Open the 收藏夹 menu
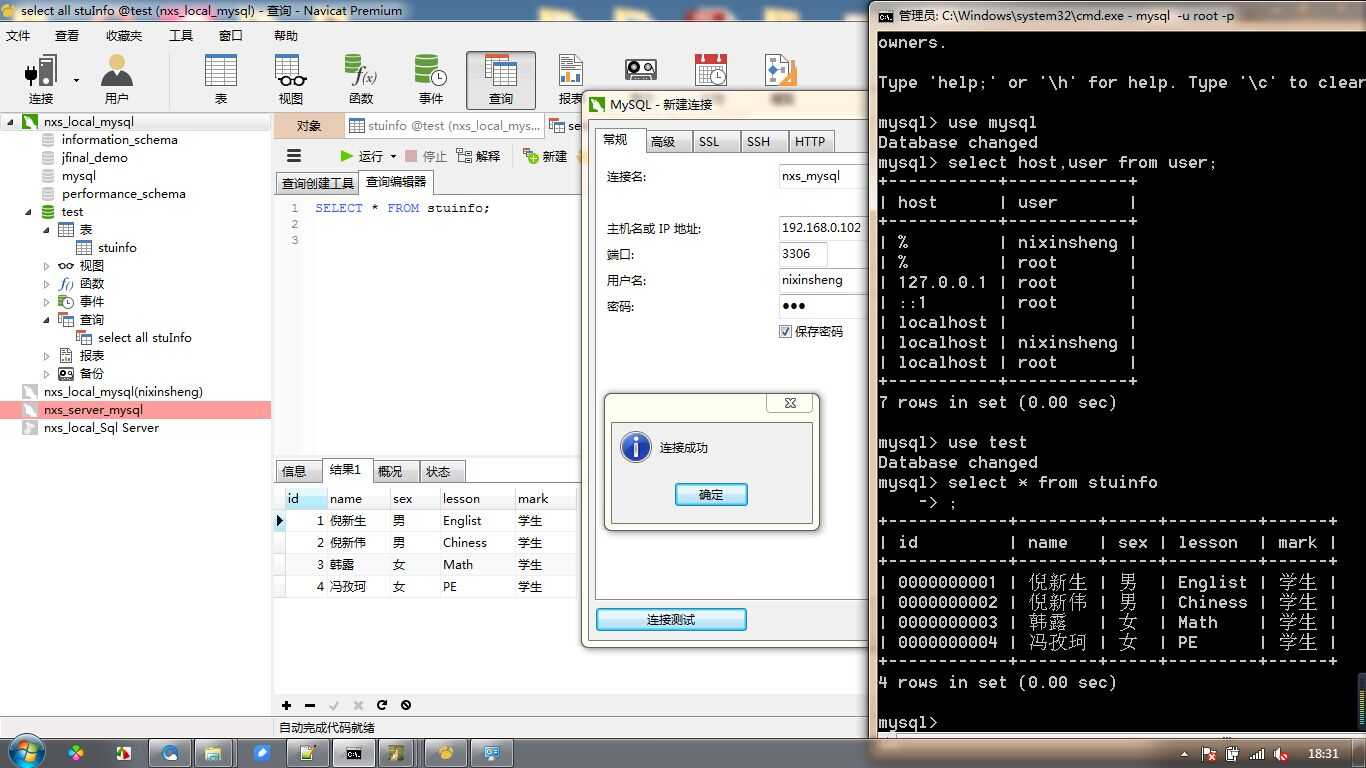Screen dimensions: 1366x768 (124, 35)
